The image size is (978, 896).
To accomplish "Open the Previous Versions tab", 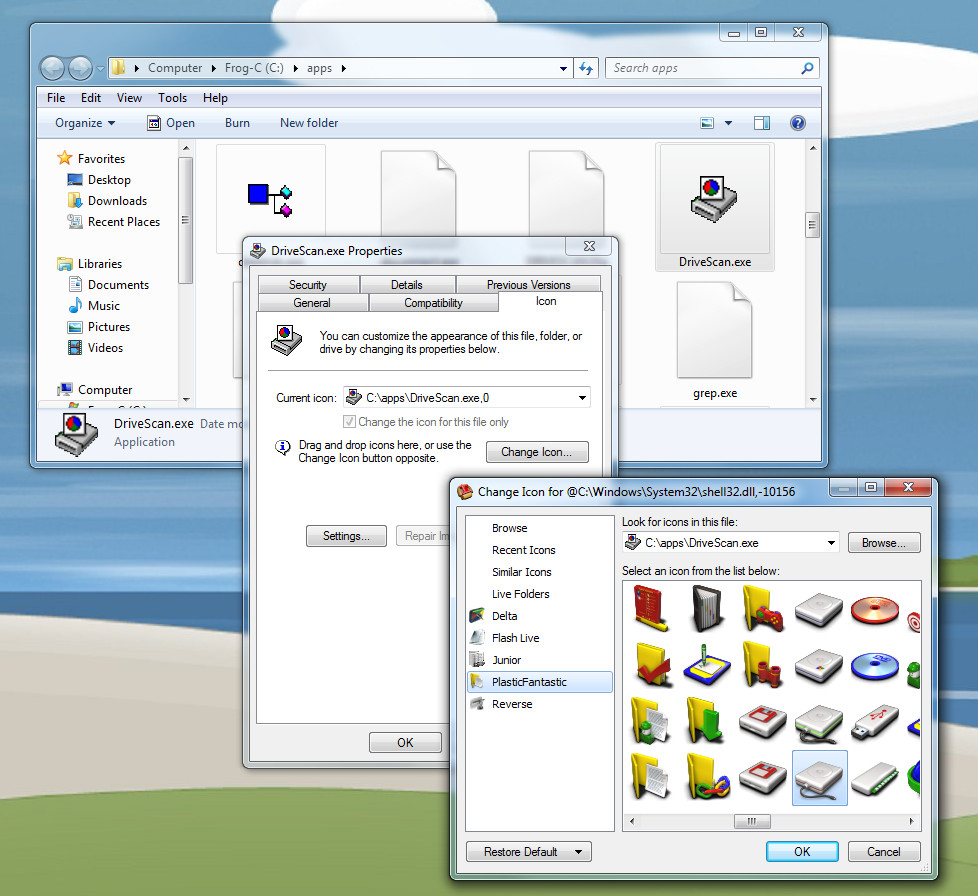I will click(x=528, y=285).
